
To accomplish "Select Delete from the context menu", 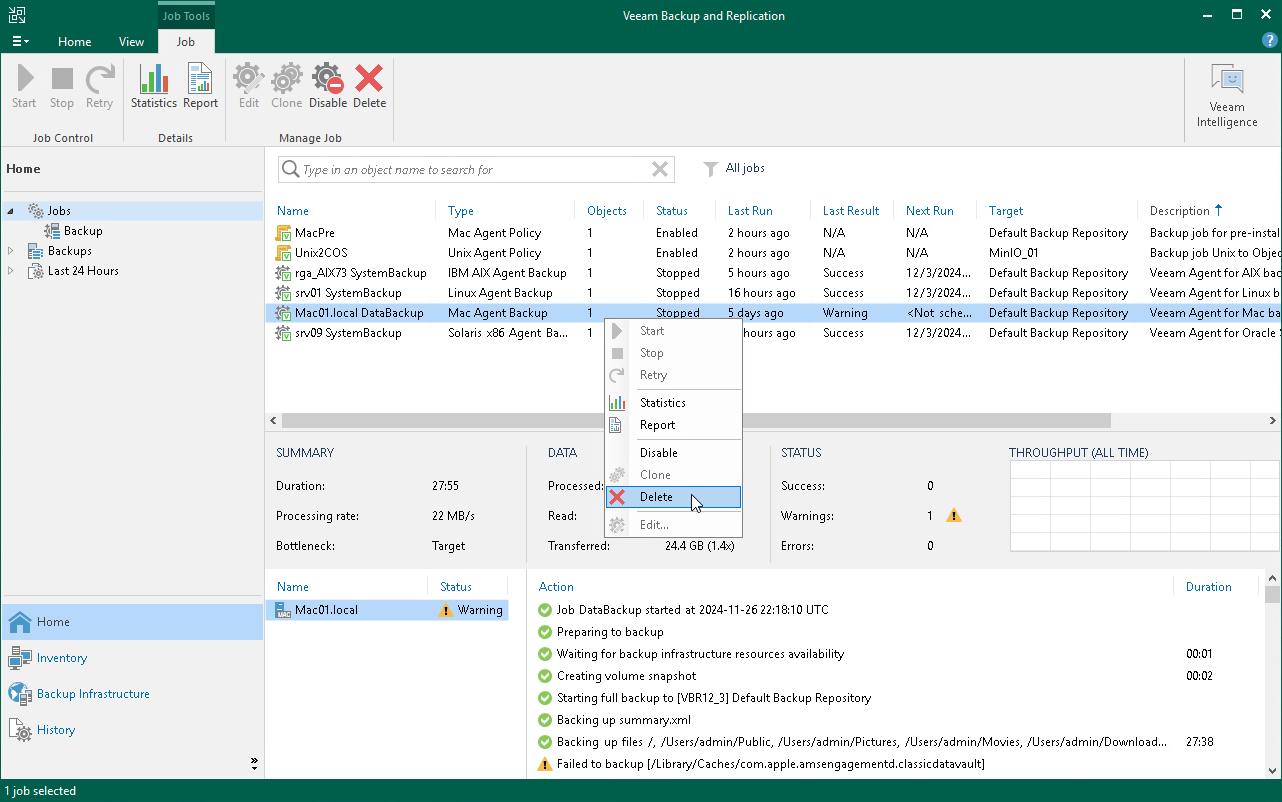I will (657, 497).
